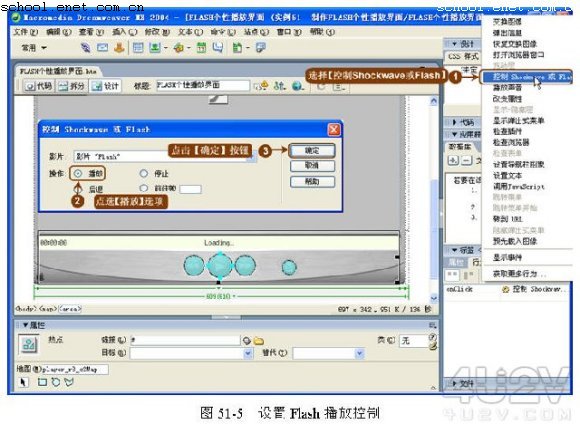Select the Oval Hotspot tool

pyautogui.click(x=55, y=382)
